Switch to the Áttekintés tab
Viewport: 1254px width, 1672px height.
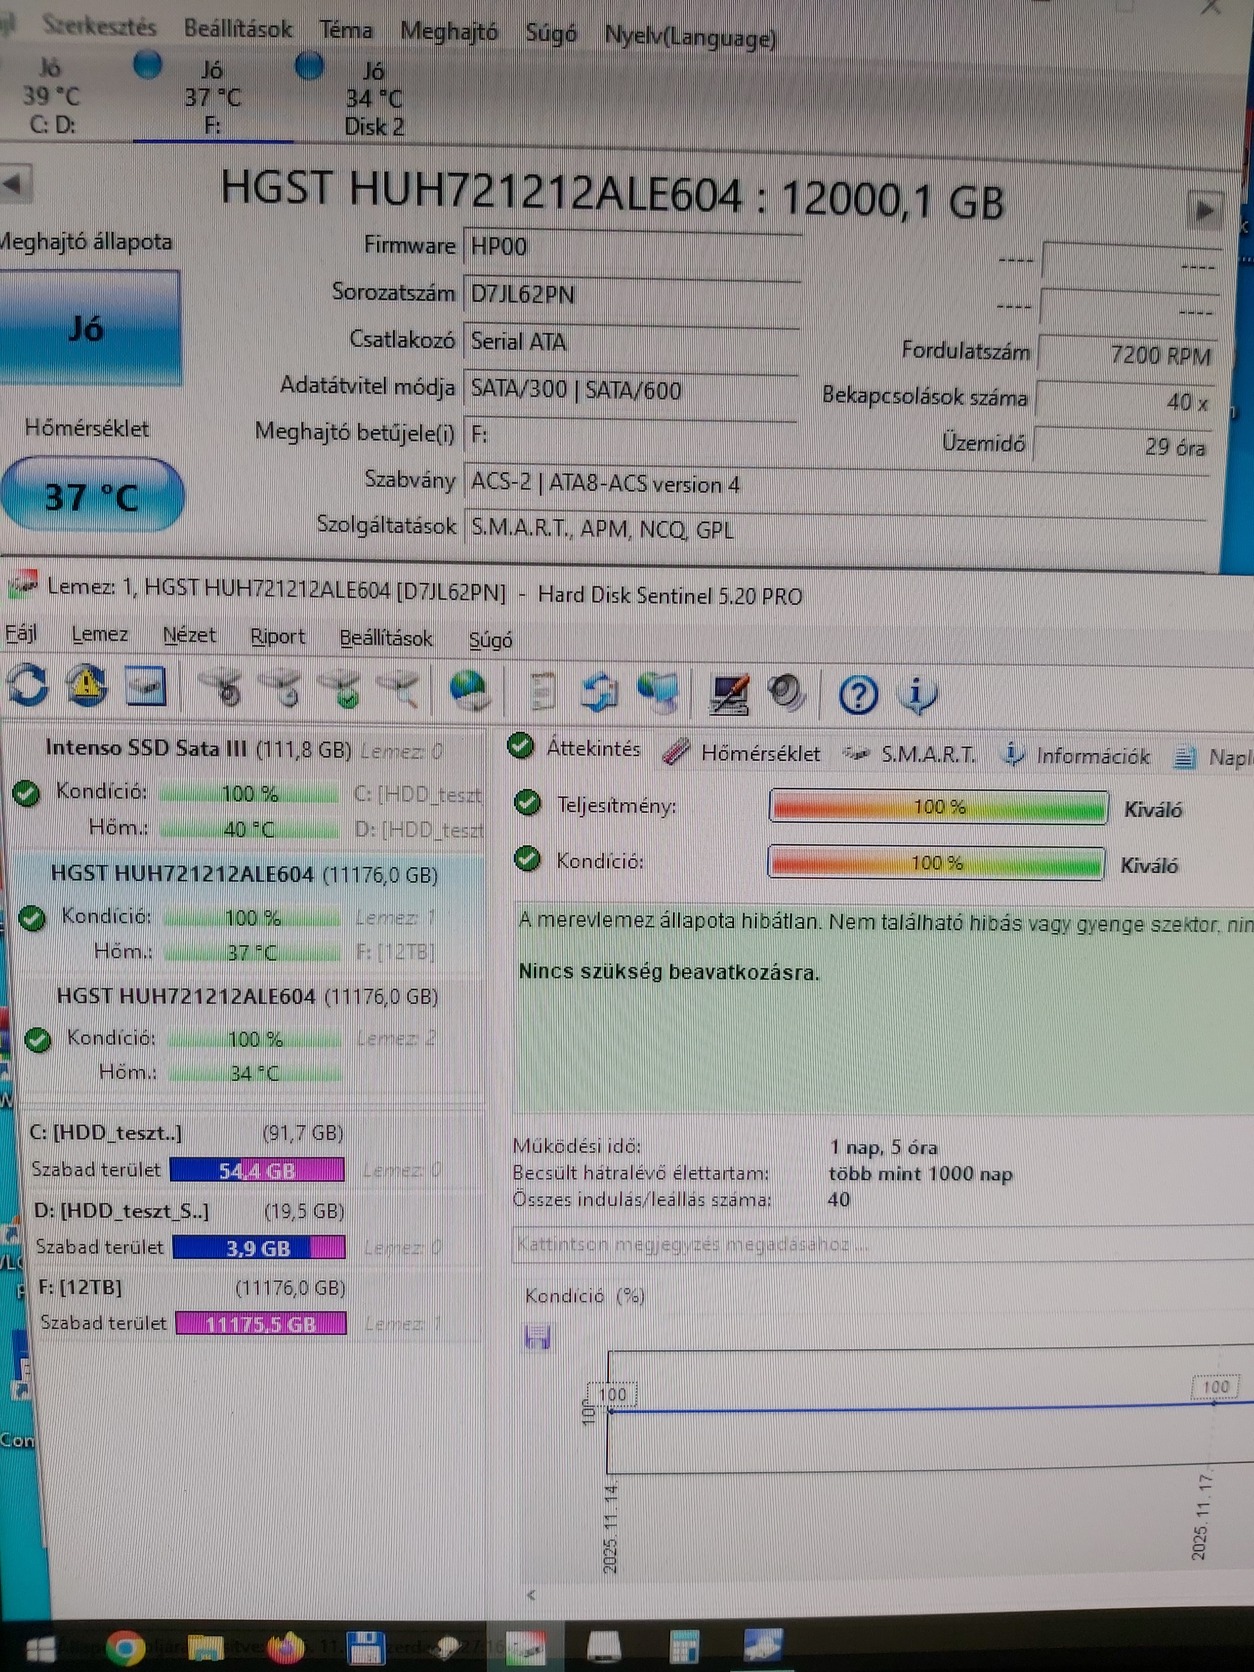point(575,747)
